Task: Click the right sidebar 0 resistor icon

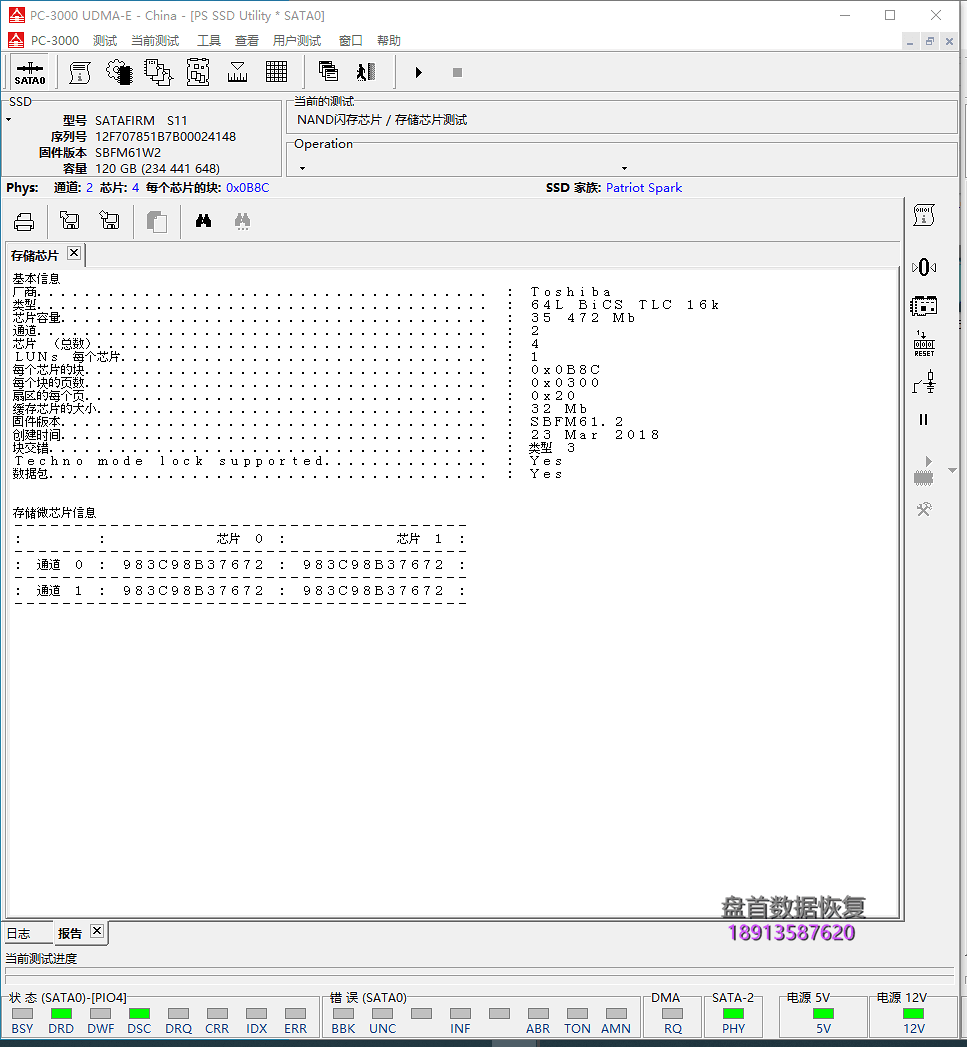Action: tap(924, 267)
